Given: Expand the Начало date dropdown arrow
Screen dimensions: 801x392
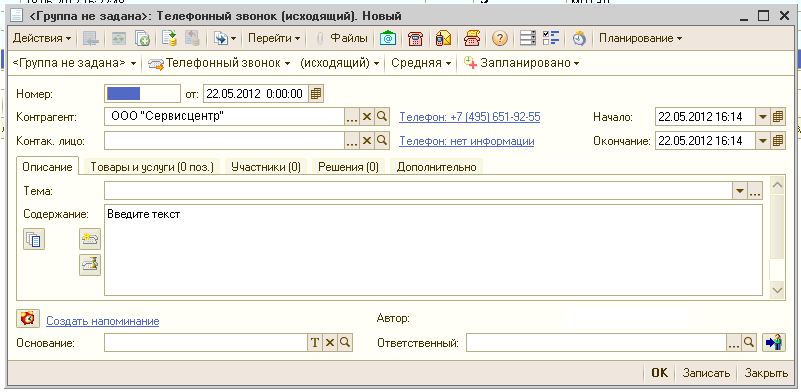Looking at the screenshot, I should (763, 117).
